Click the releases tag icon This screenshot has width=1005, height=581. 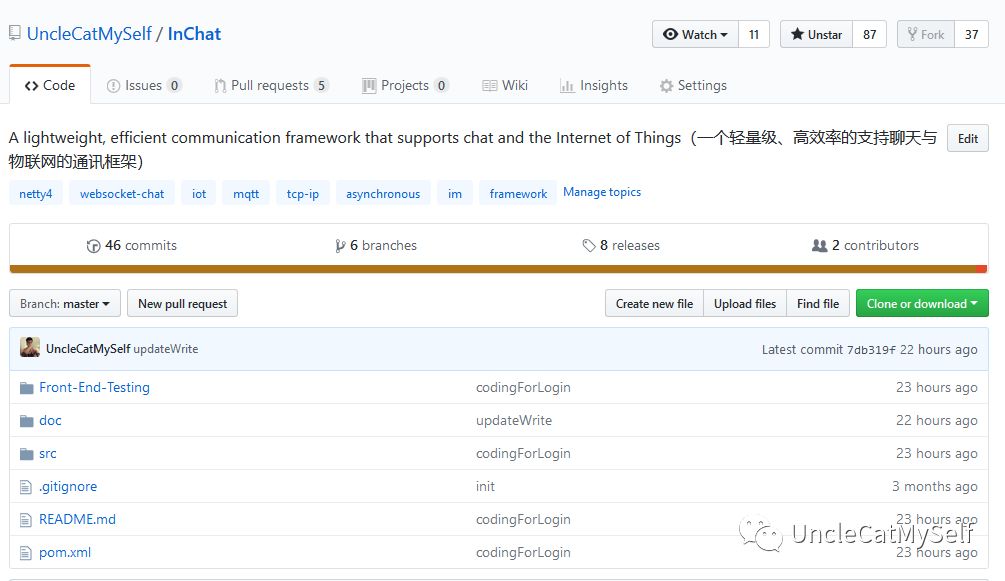[589, 246]
